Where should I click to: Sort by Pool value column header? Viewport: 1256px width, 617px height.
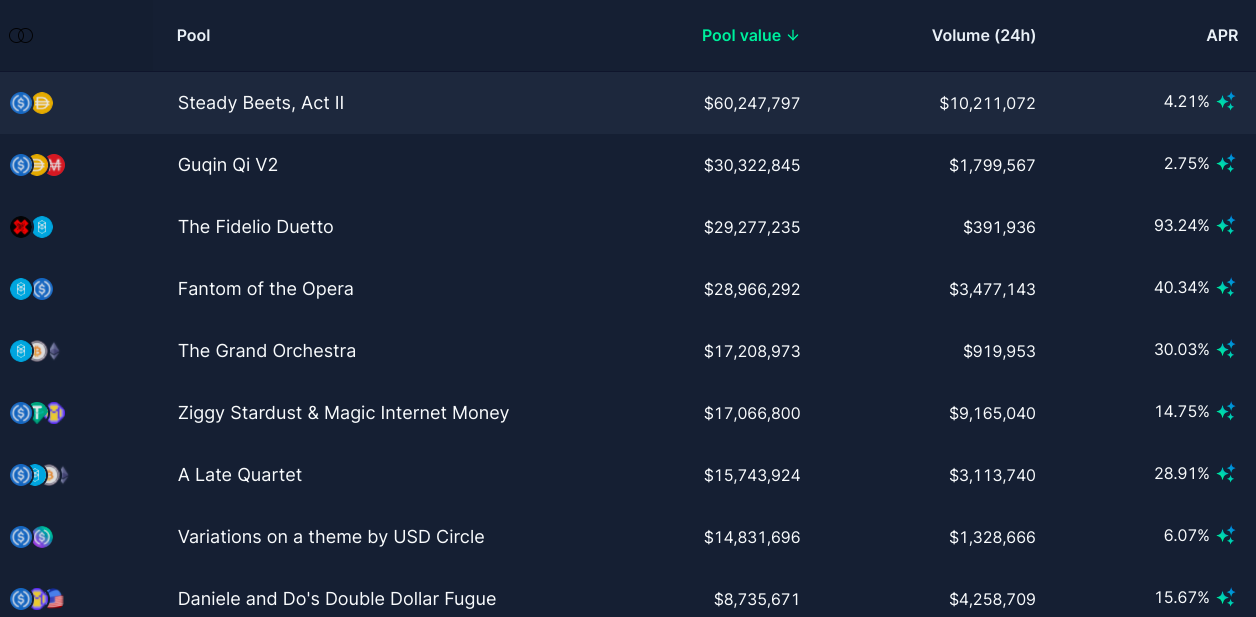(750, 36)
